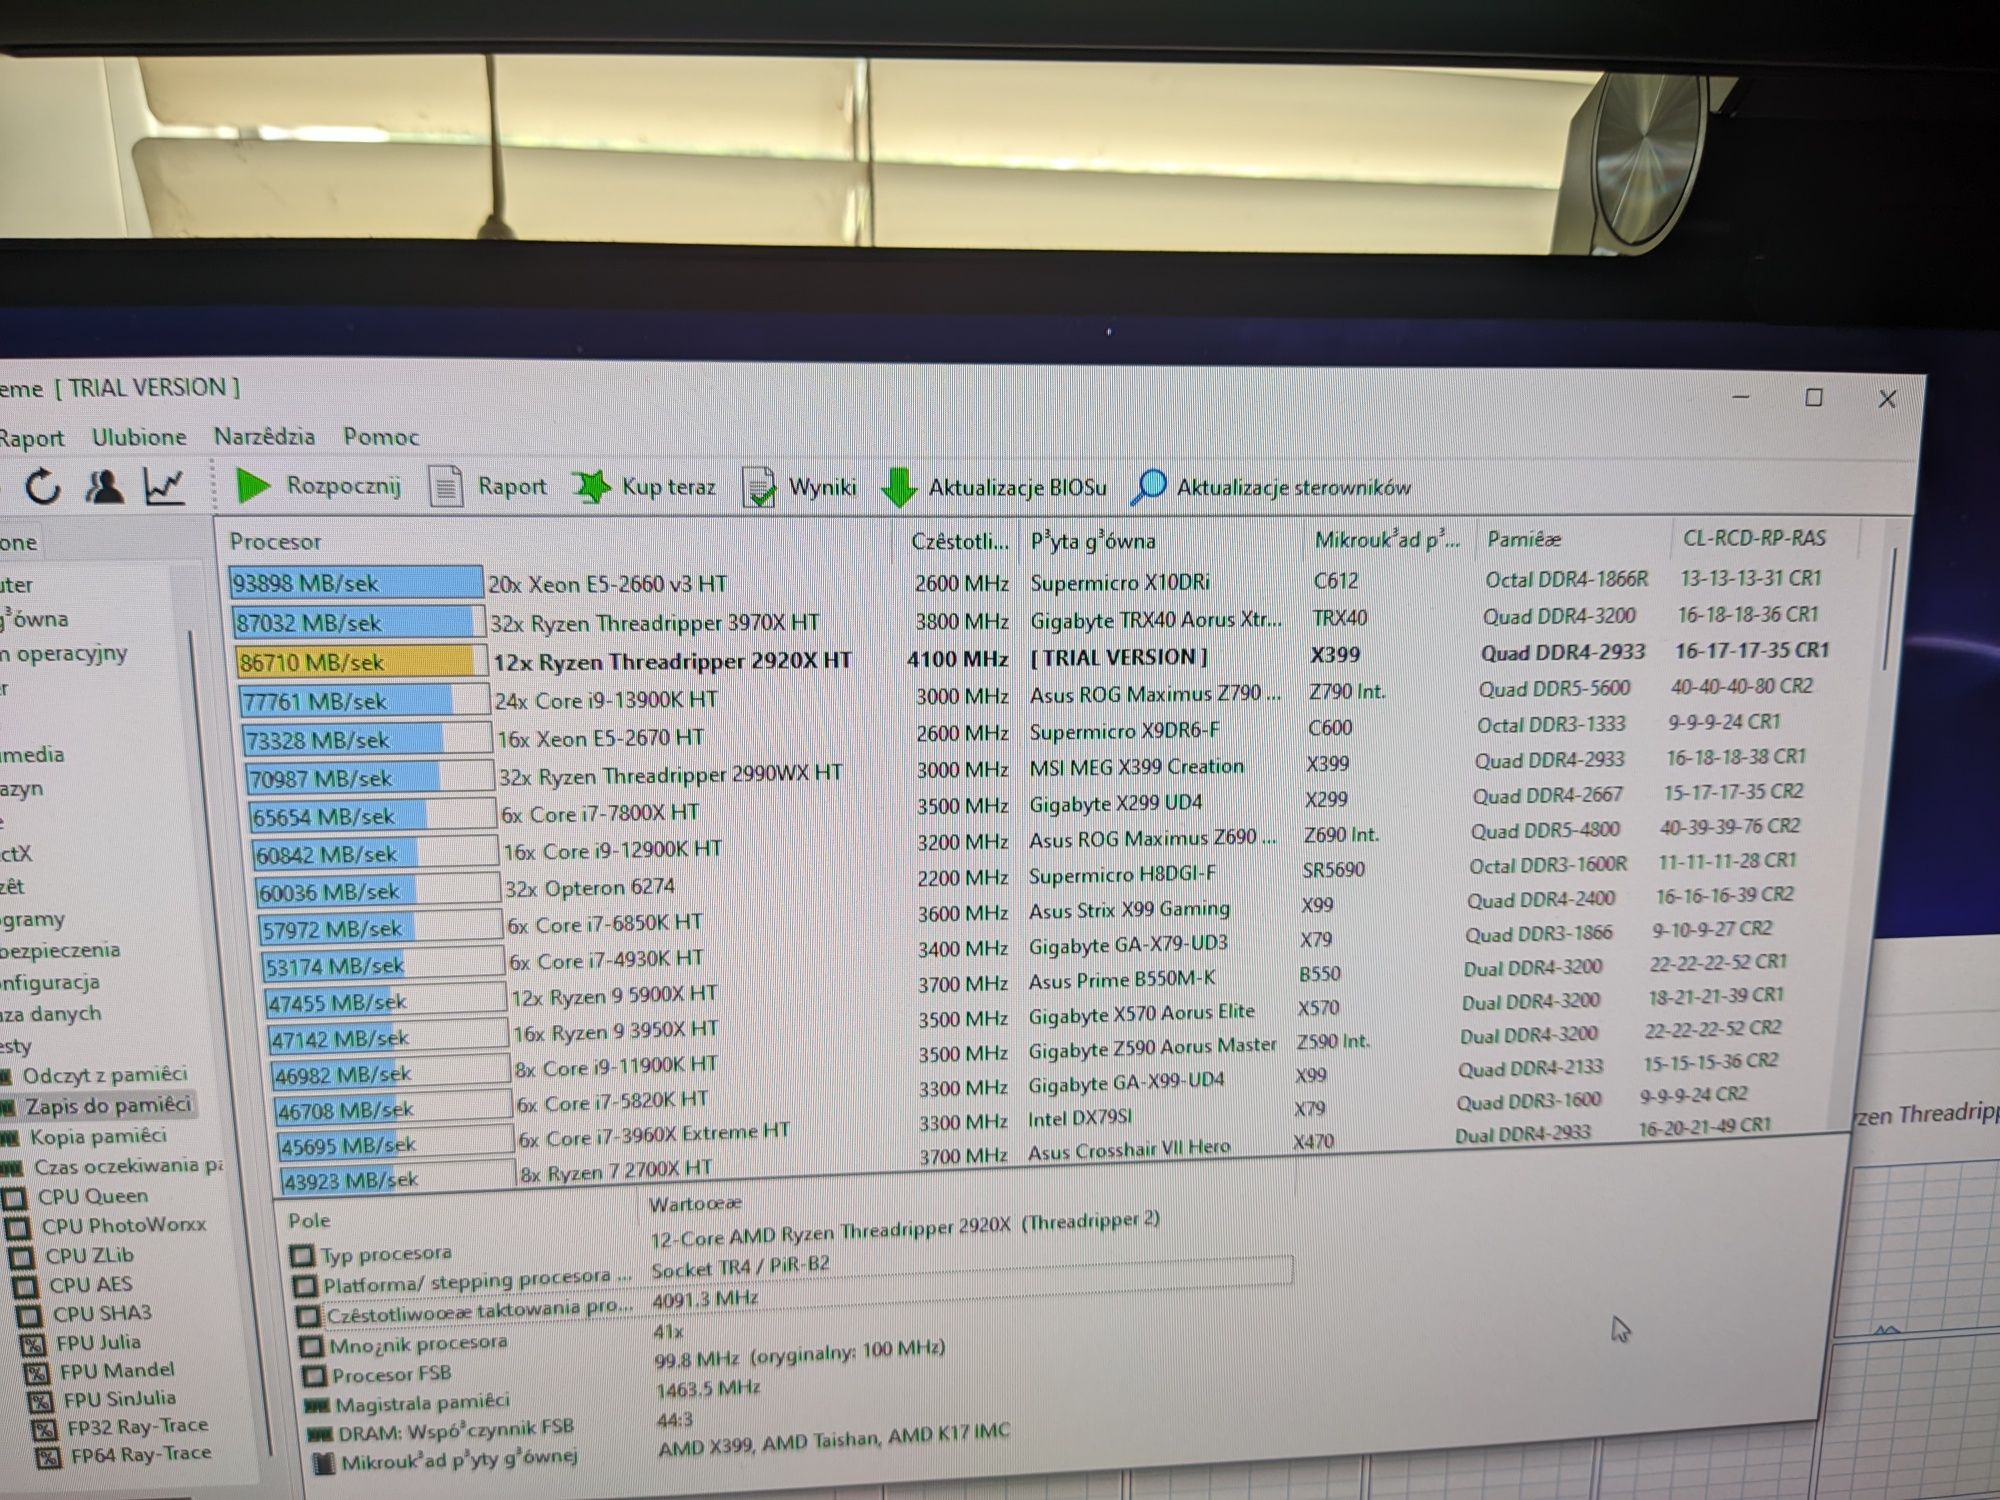Open the Pomoc menu
The image size is (2000, 1500).
pos(381,436)
